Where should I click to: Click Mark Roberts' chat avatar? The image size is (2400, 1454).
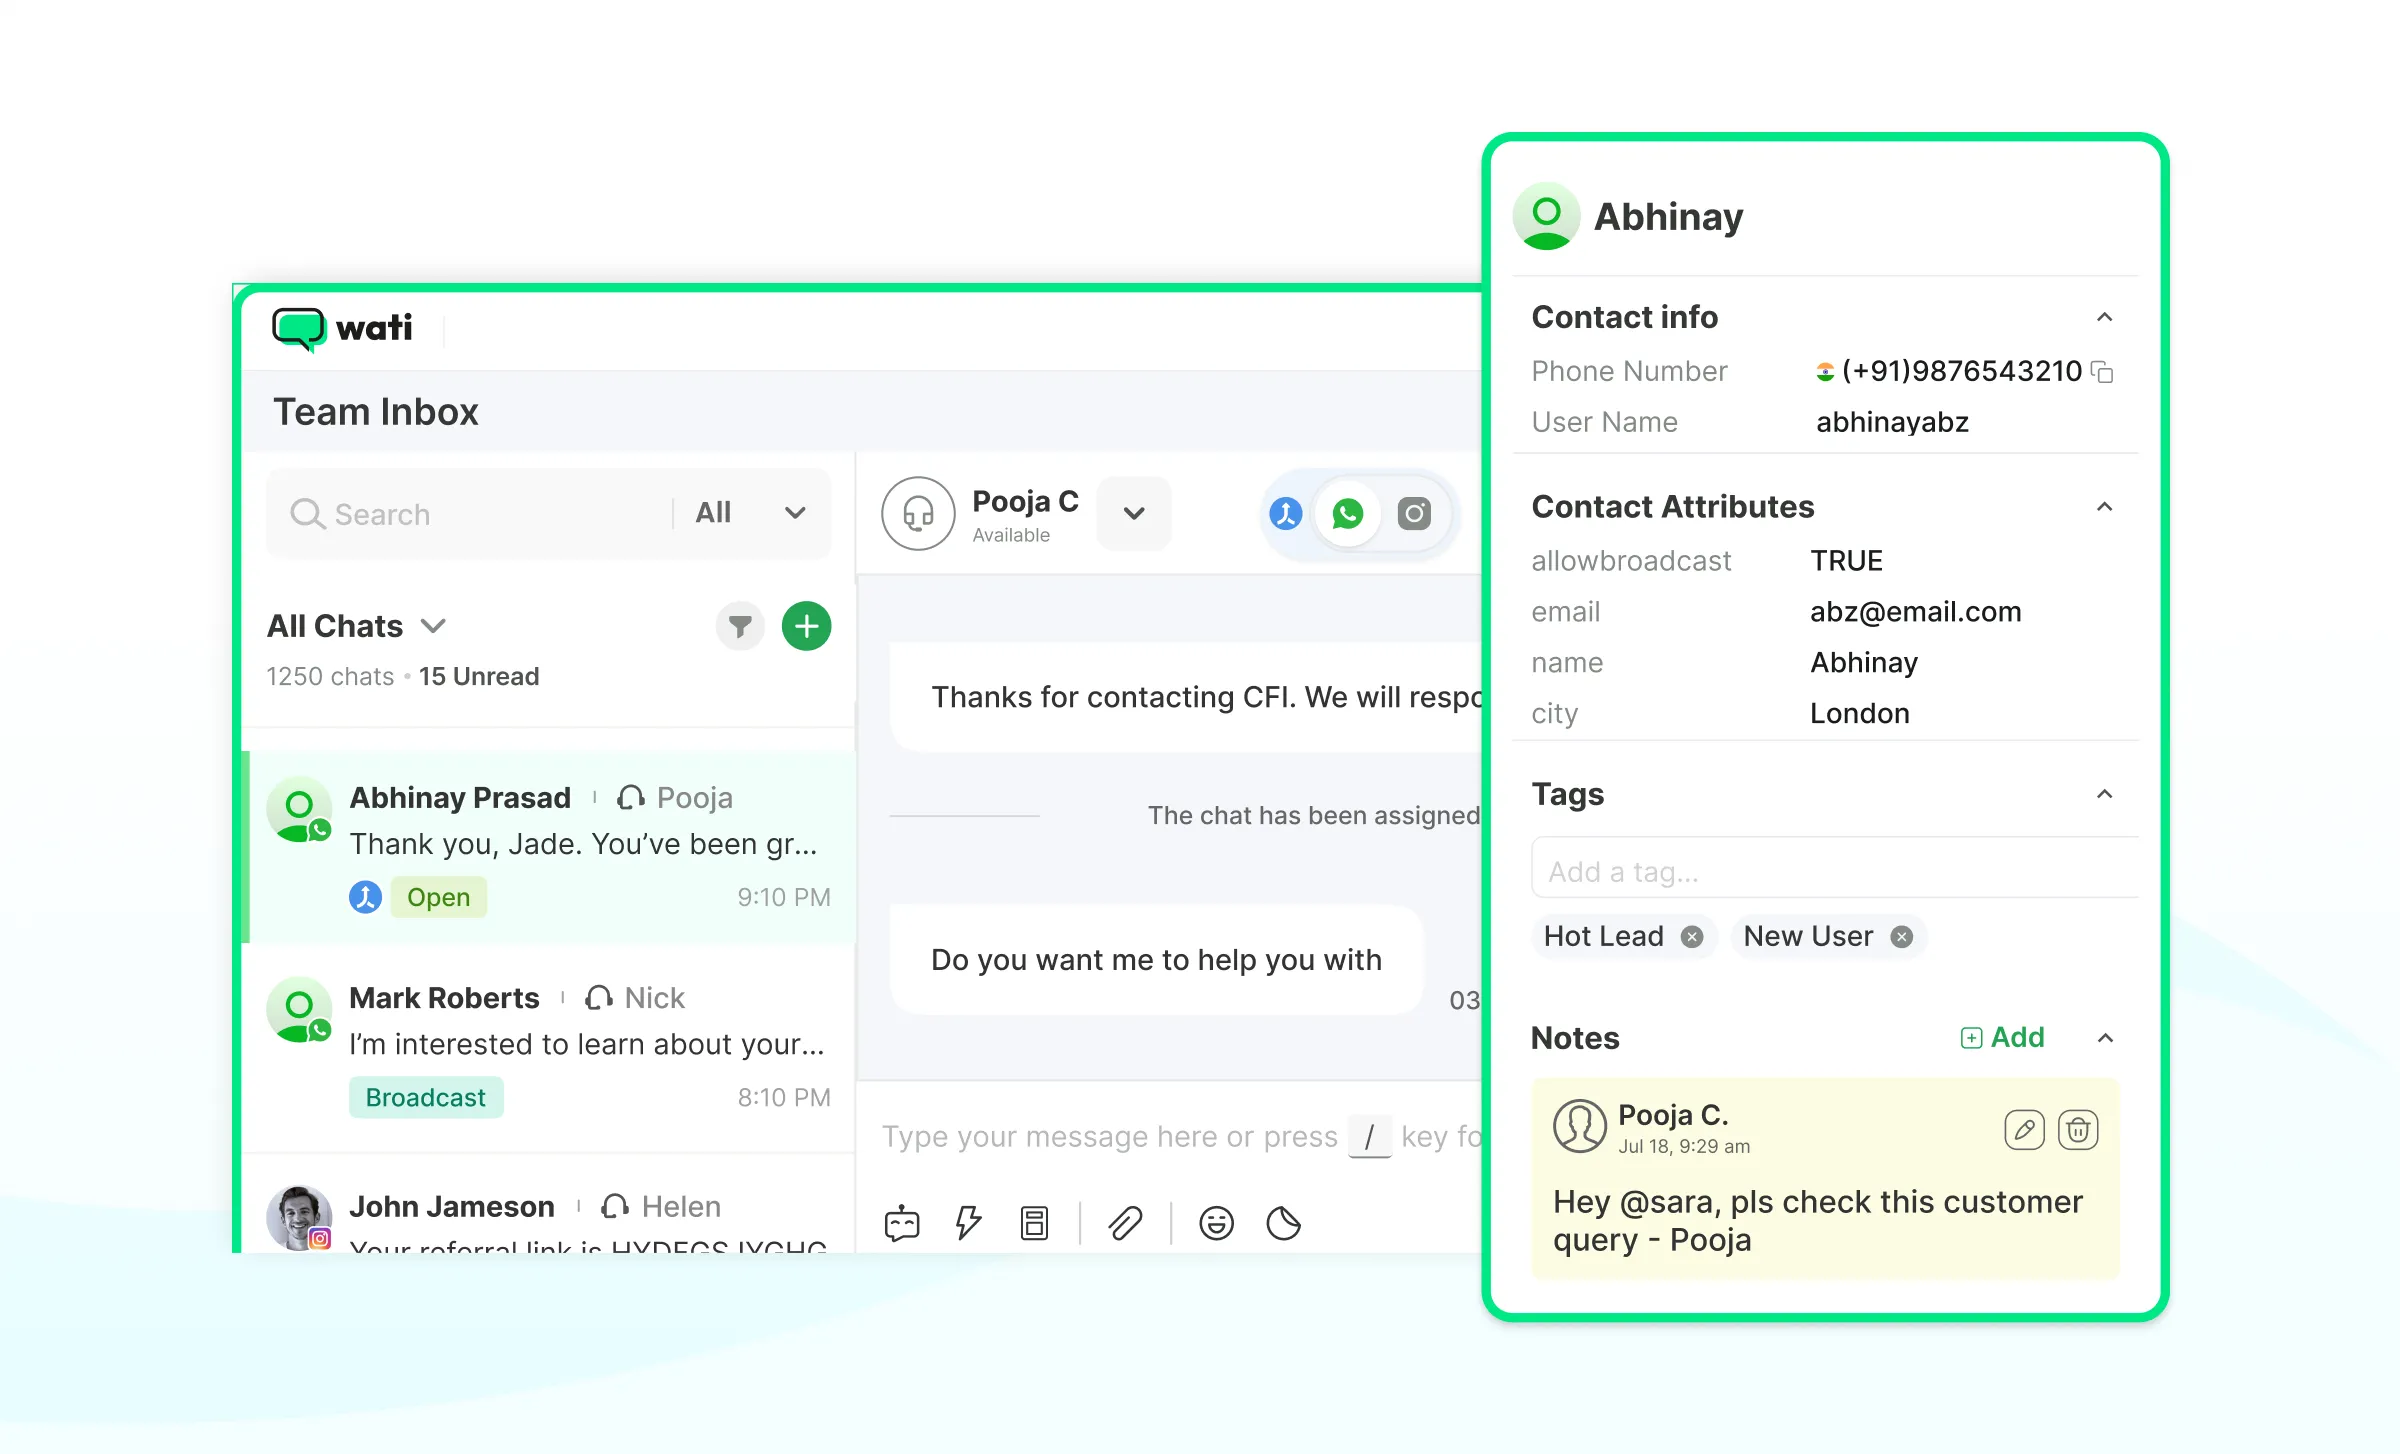coord(299,1010)
